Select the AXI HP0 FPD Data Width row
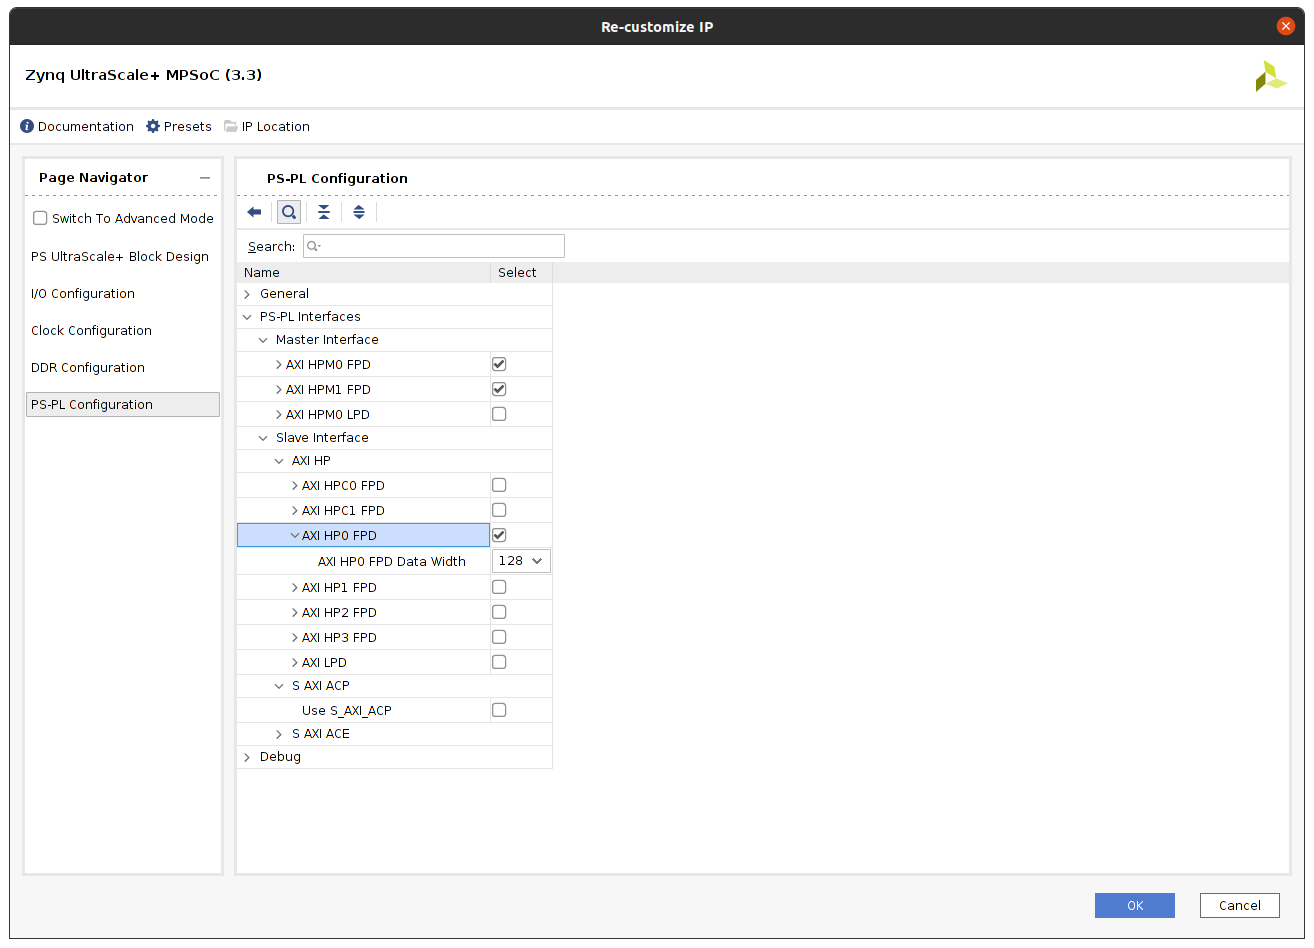 point(394,561)
